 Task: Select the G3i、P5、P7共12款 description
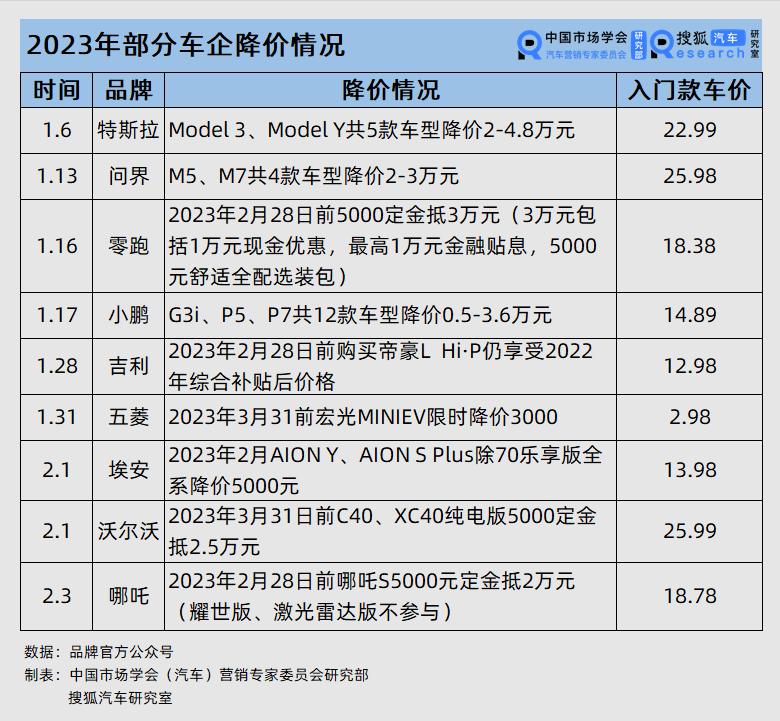[360, 315]
